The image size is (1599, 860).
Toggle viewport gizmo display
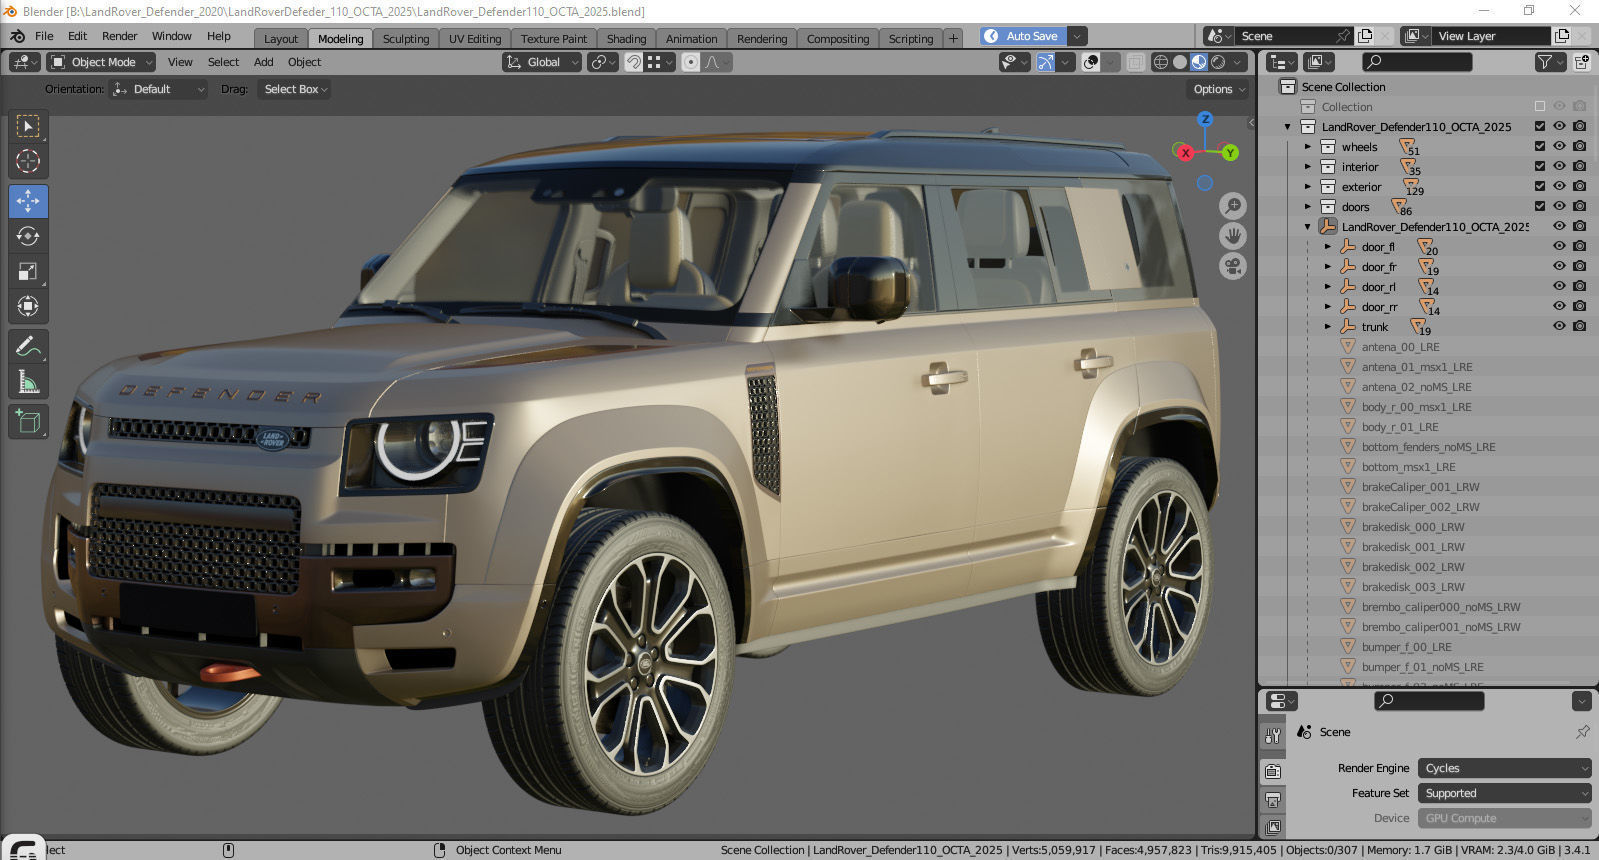click(1046, 62)
